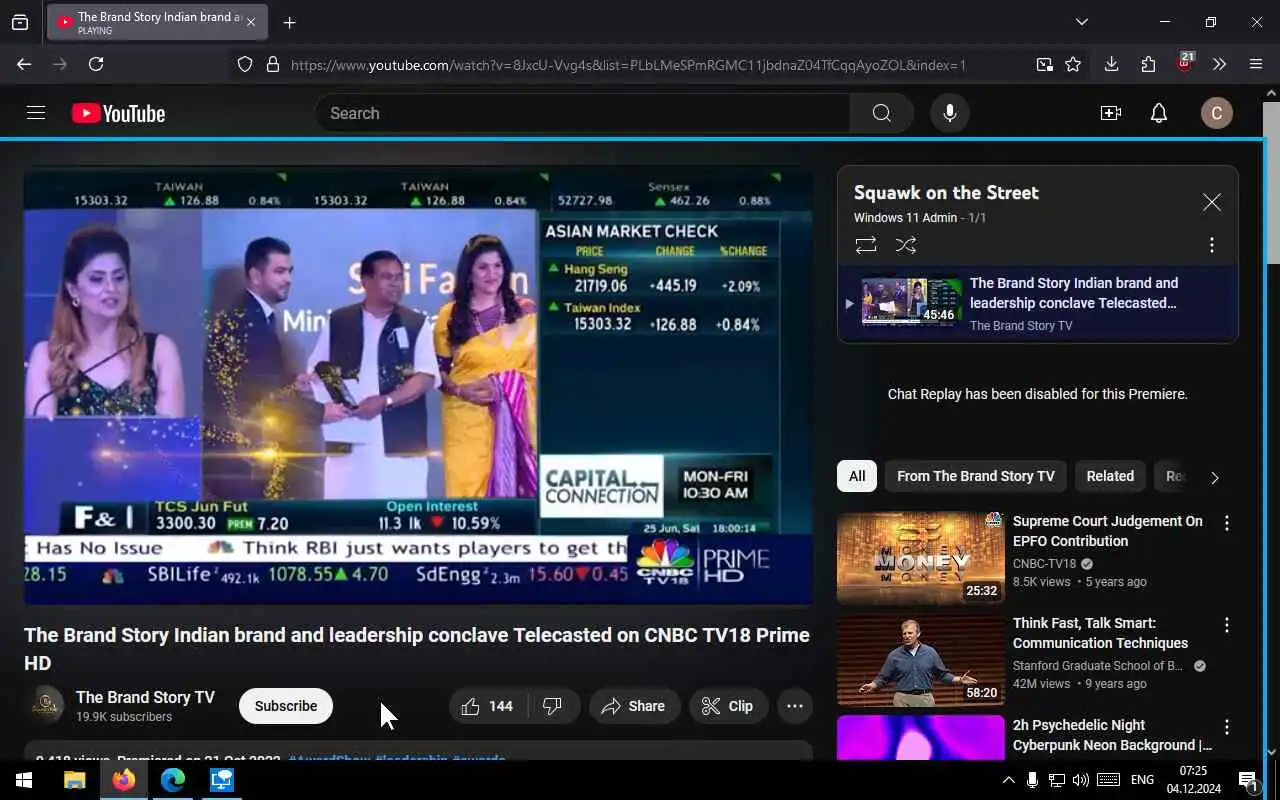Open YouTube notifications bell

(x=1159, y=113)
